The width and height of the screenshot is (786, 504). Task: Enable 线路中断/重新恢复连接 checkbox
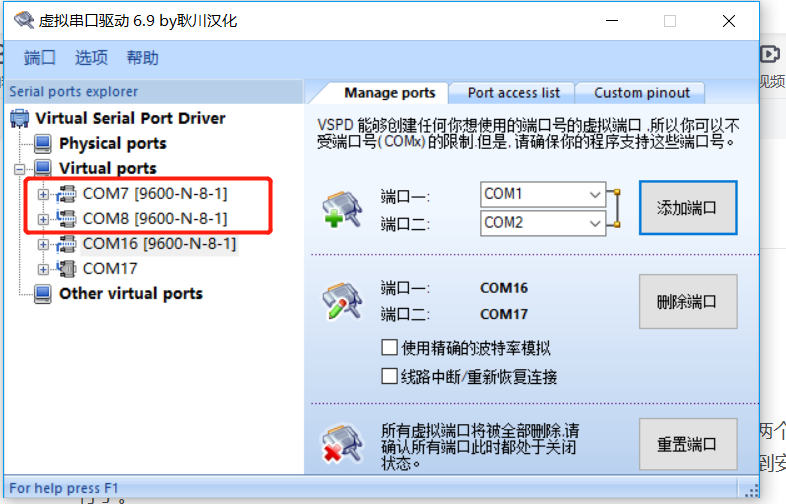point(389,376)
